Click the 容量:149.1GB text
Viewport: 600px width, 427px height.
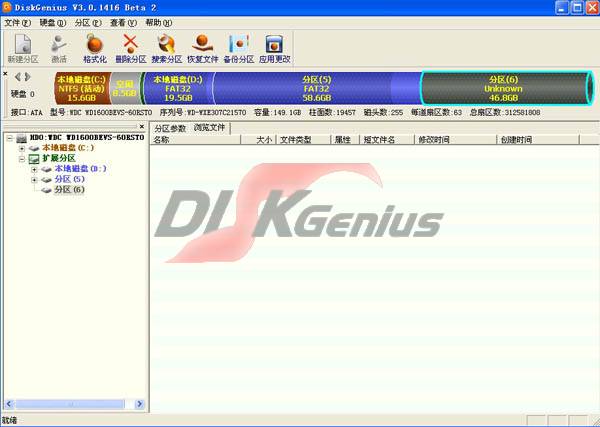click(277, 112)
